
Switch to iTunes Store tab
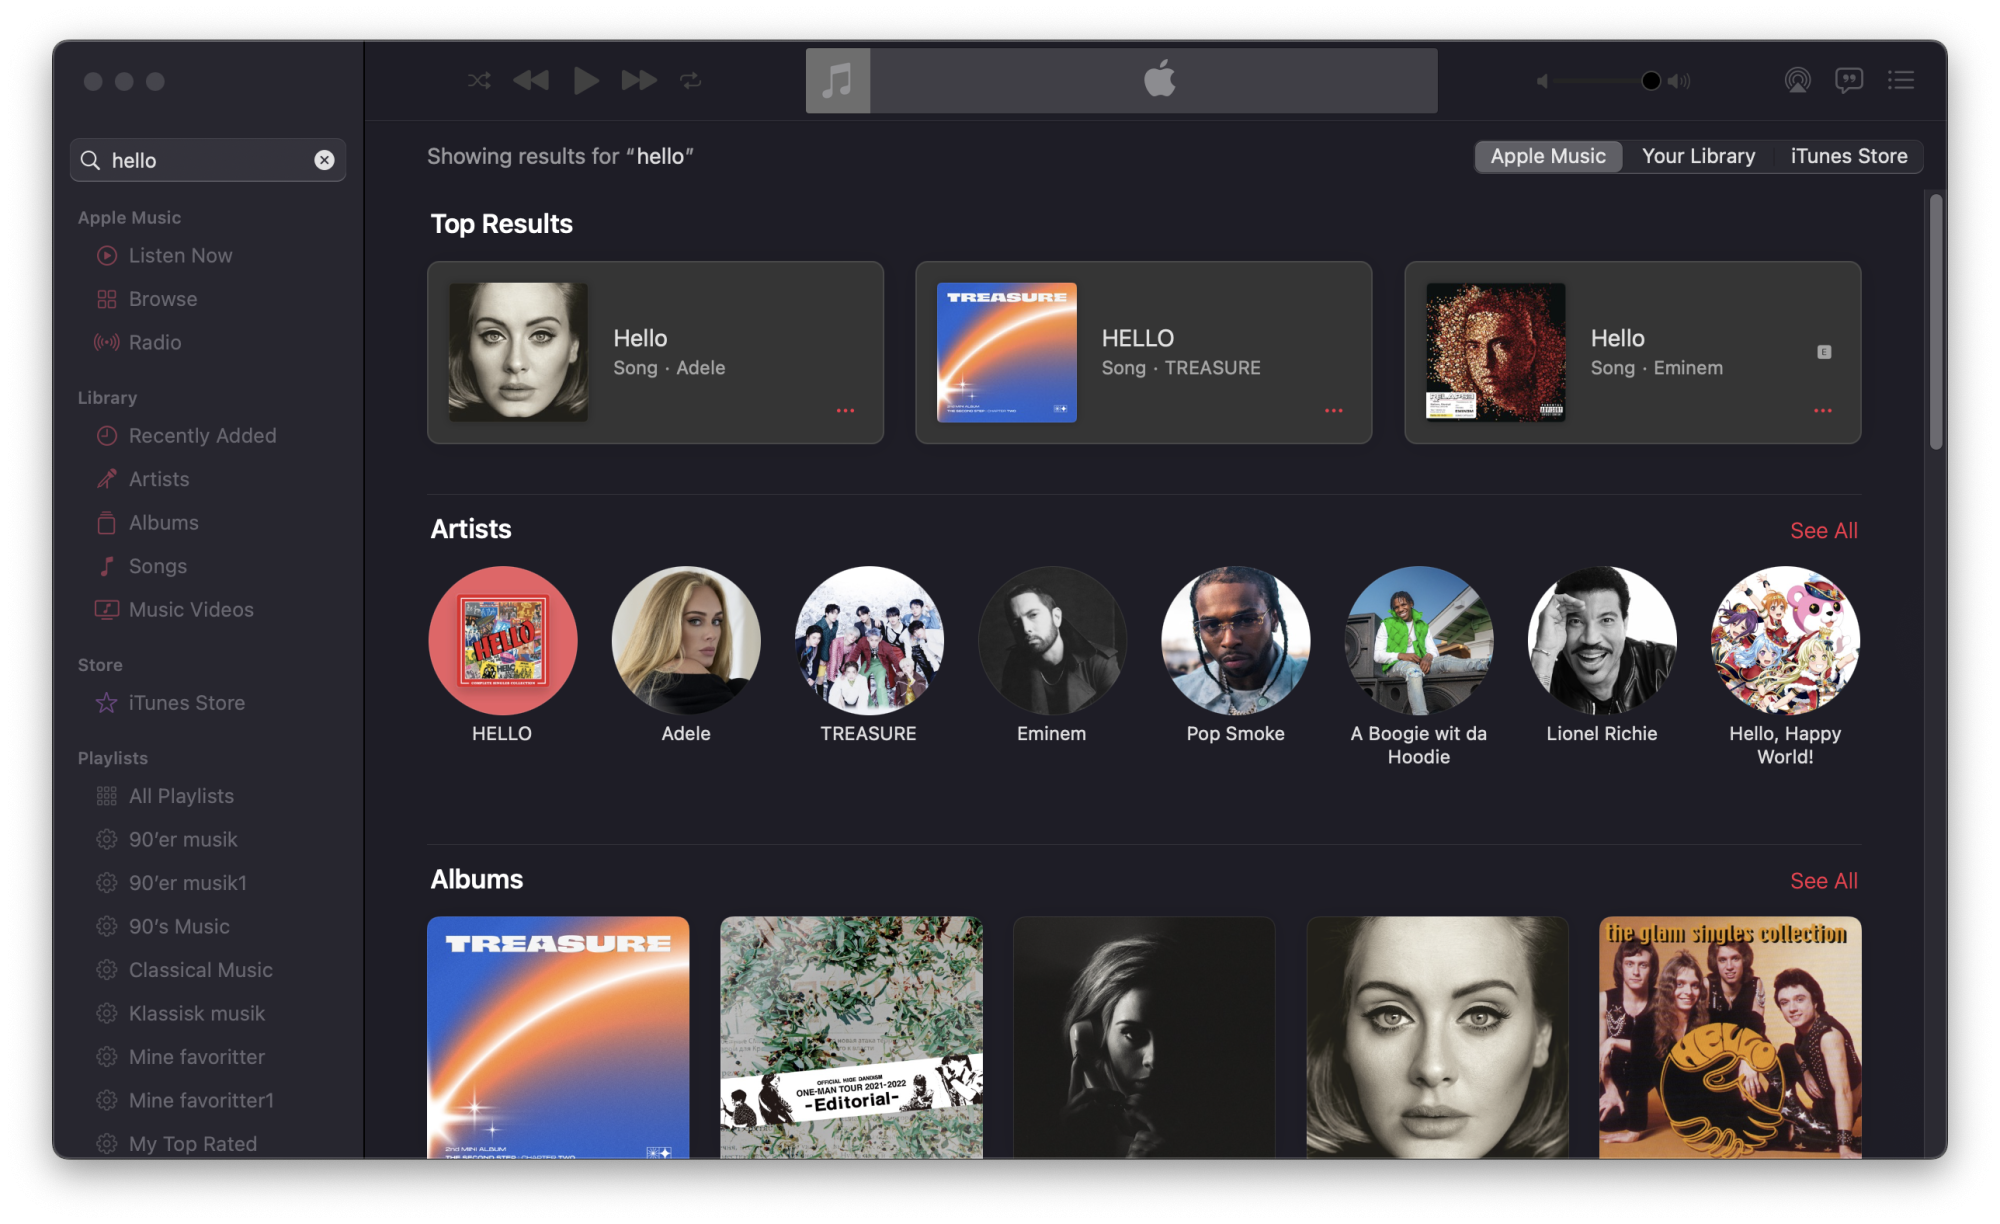1848,156
